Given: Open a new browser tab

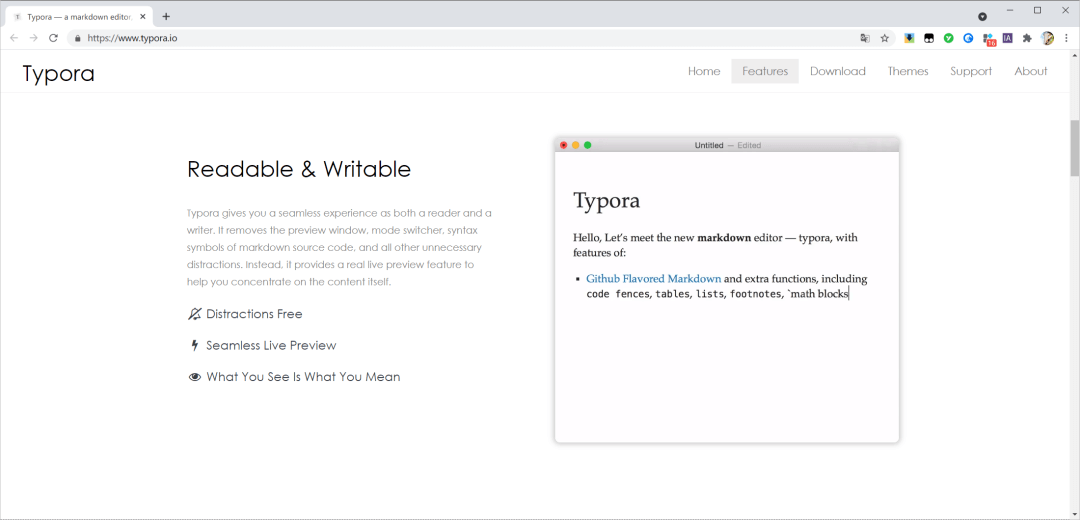Looking at the screenshot, I should pos(166,17).
